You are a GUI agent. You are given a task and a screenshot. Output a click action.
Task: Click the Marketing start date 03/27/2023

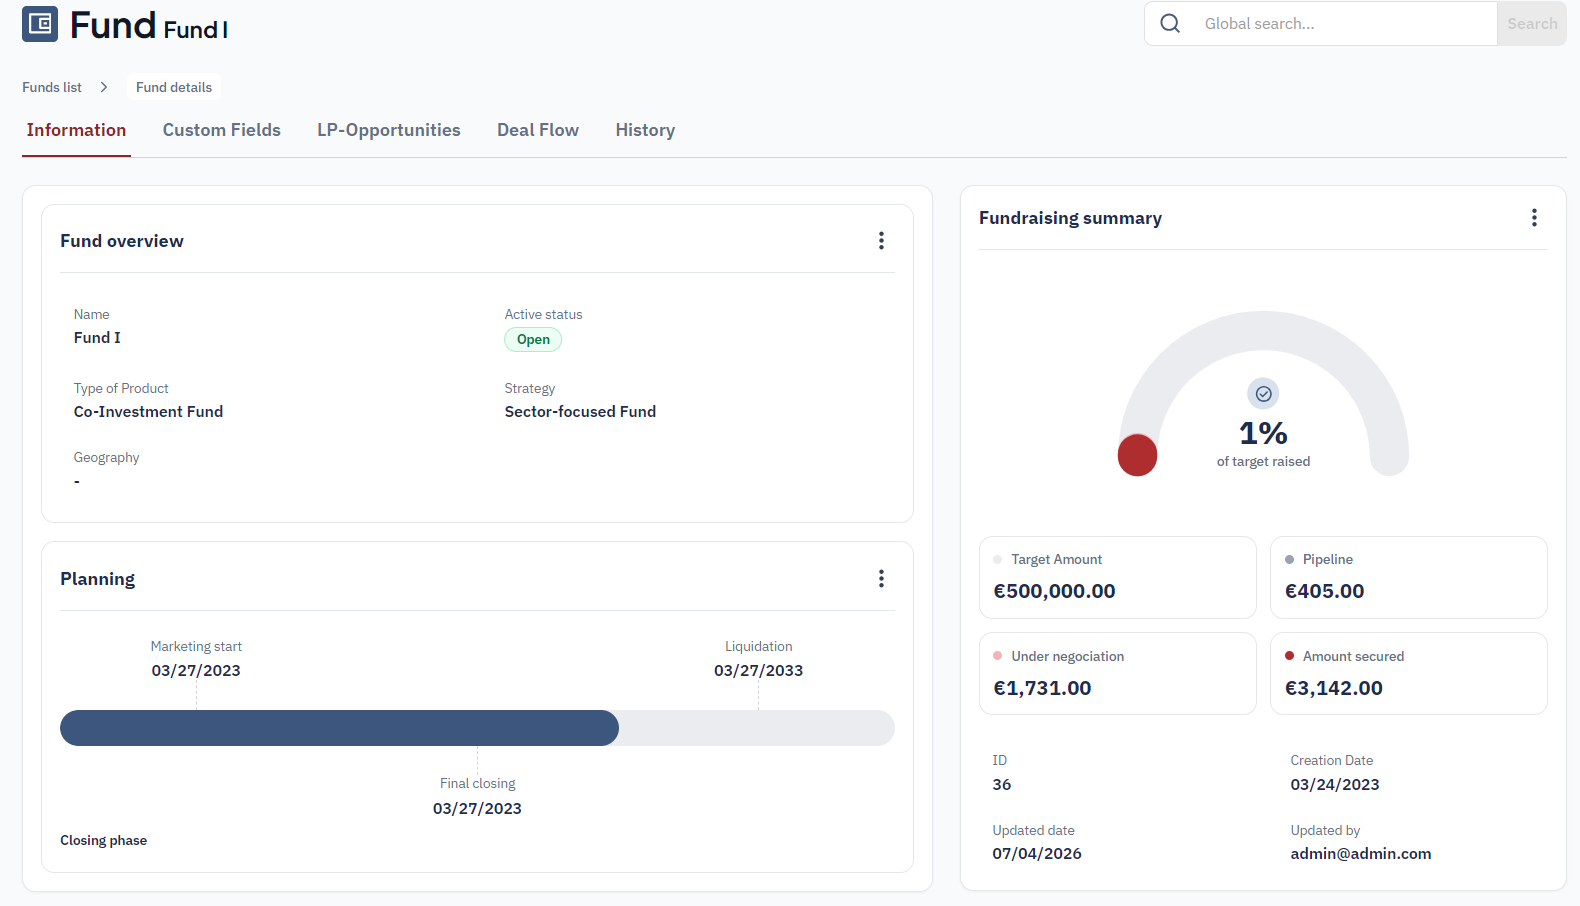point(196,670)
